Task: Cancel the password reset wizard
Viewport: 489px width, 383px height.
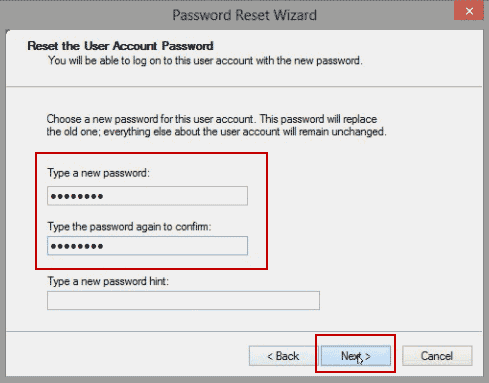Action: point(437,356)
